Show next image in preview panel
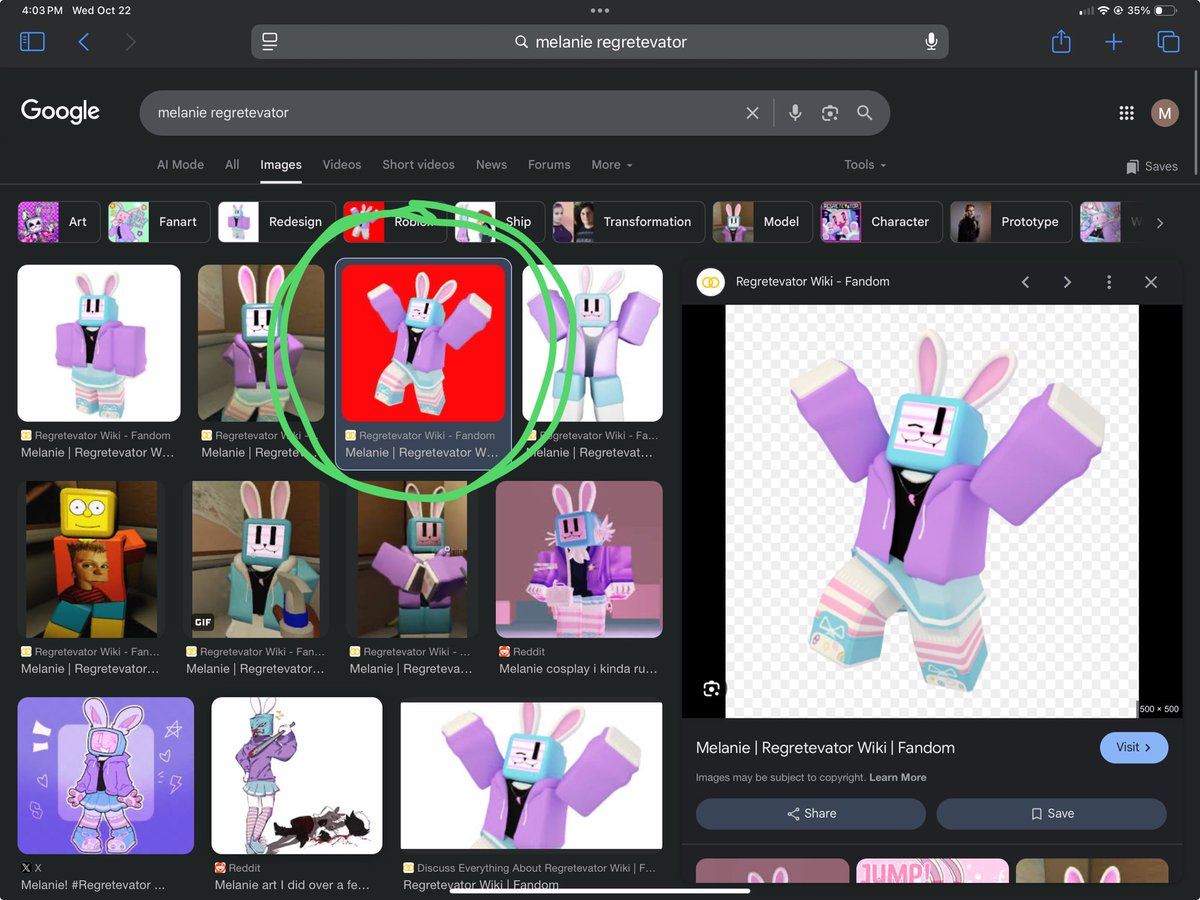This screenshot has width=1200, height=900. 1067,282
